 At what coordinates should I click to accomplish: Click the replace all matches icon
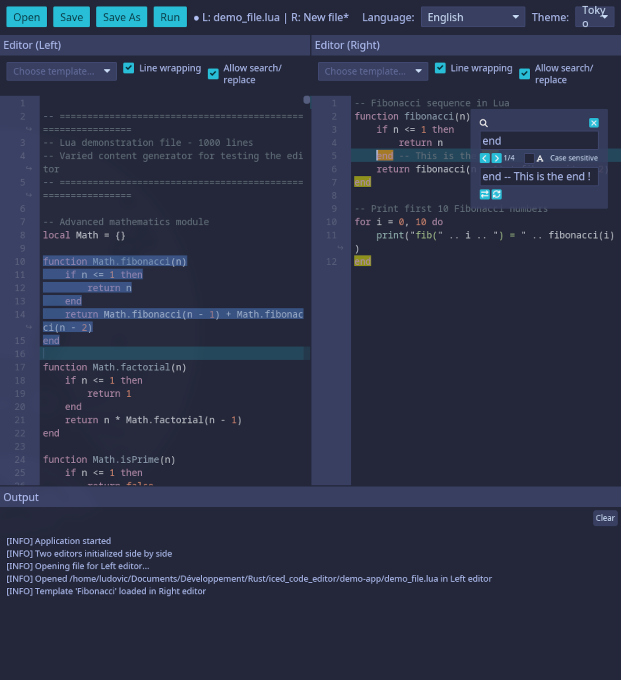click(497, 194)
